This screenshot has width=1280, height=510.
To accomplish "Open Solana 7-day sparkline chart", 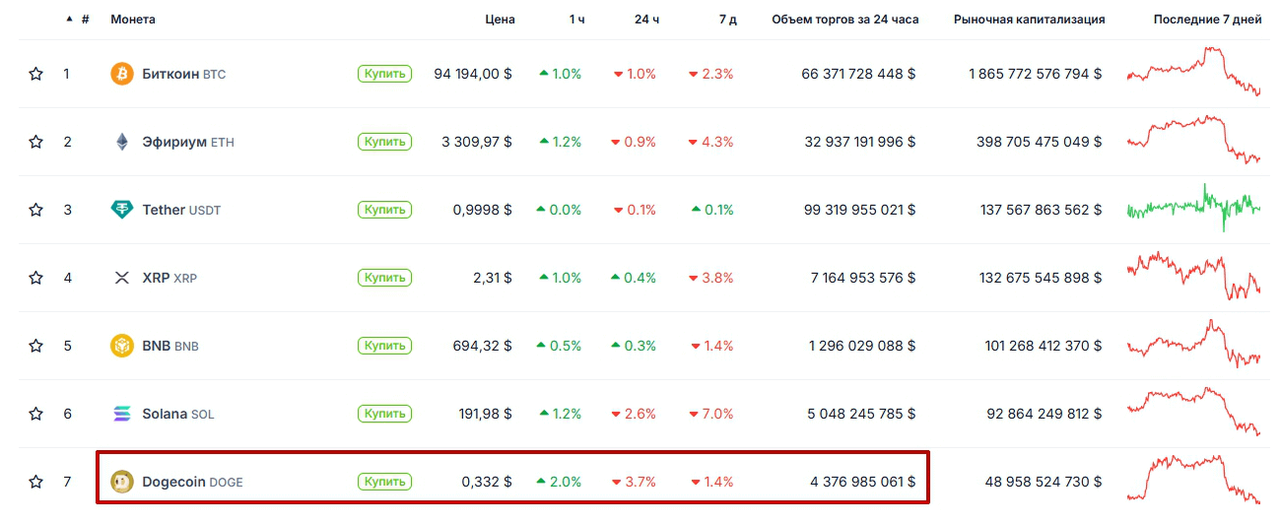I will click(1194, 411).
